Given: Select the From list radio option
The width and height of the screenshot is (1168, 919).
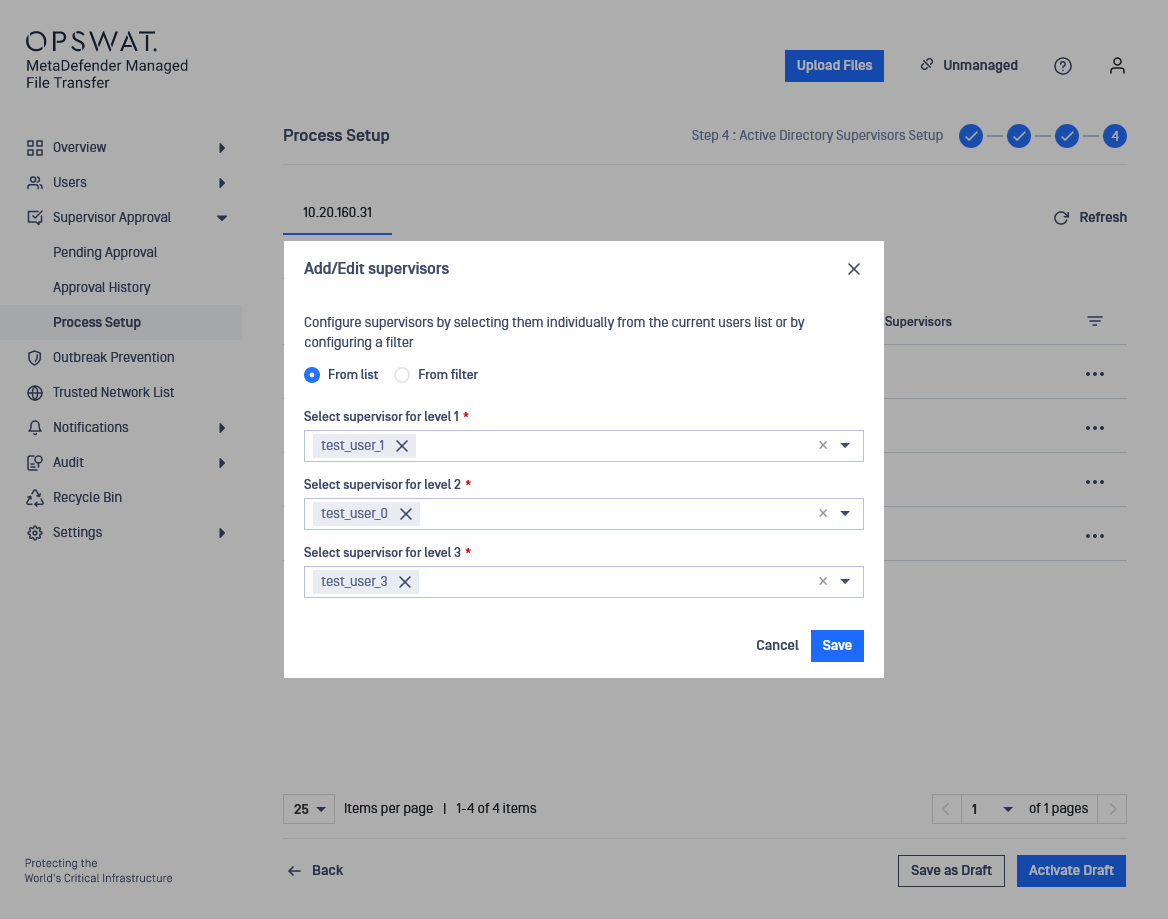Looking at the screenshot, I should 312,375.
